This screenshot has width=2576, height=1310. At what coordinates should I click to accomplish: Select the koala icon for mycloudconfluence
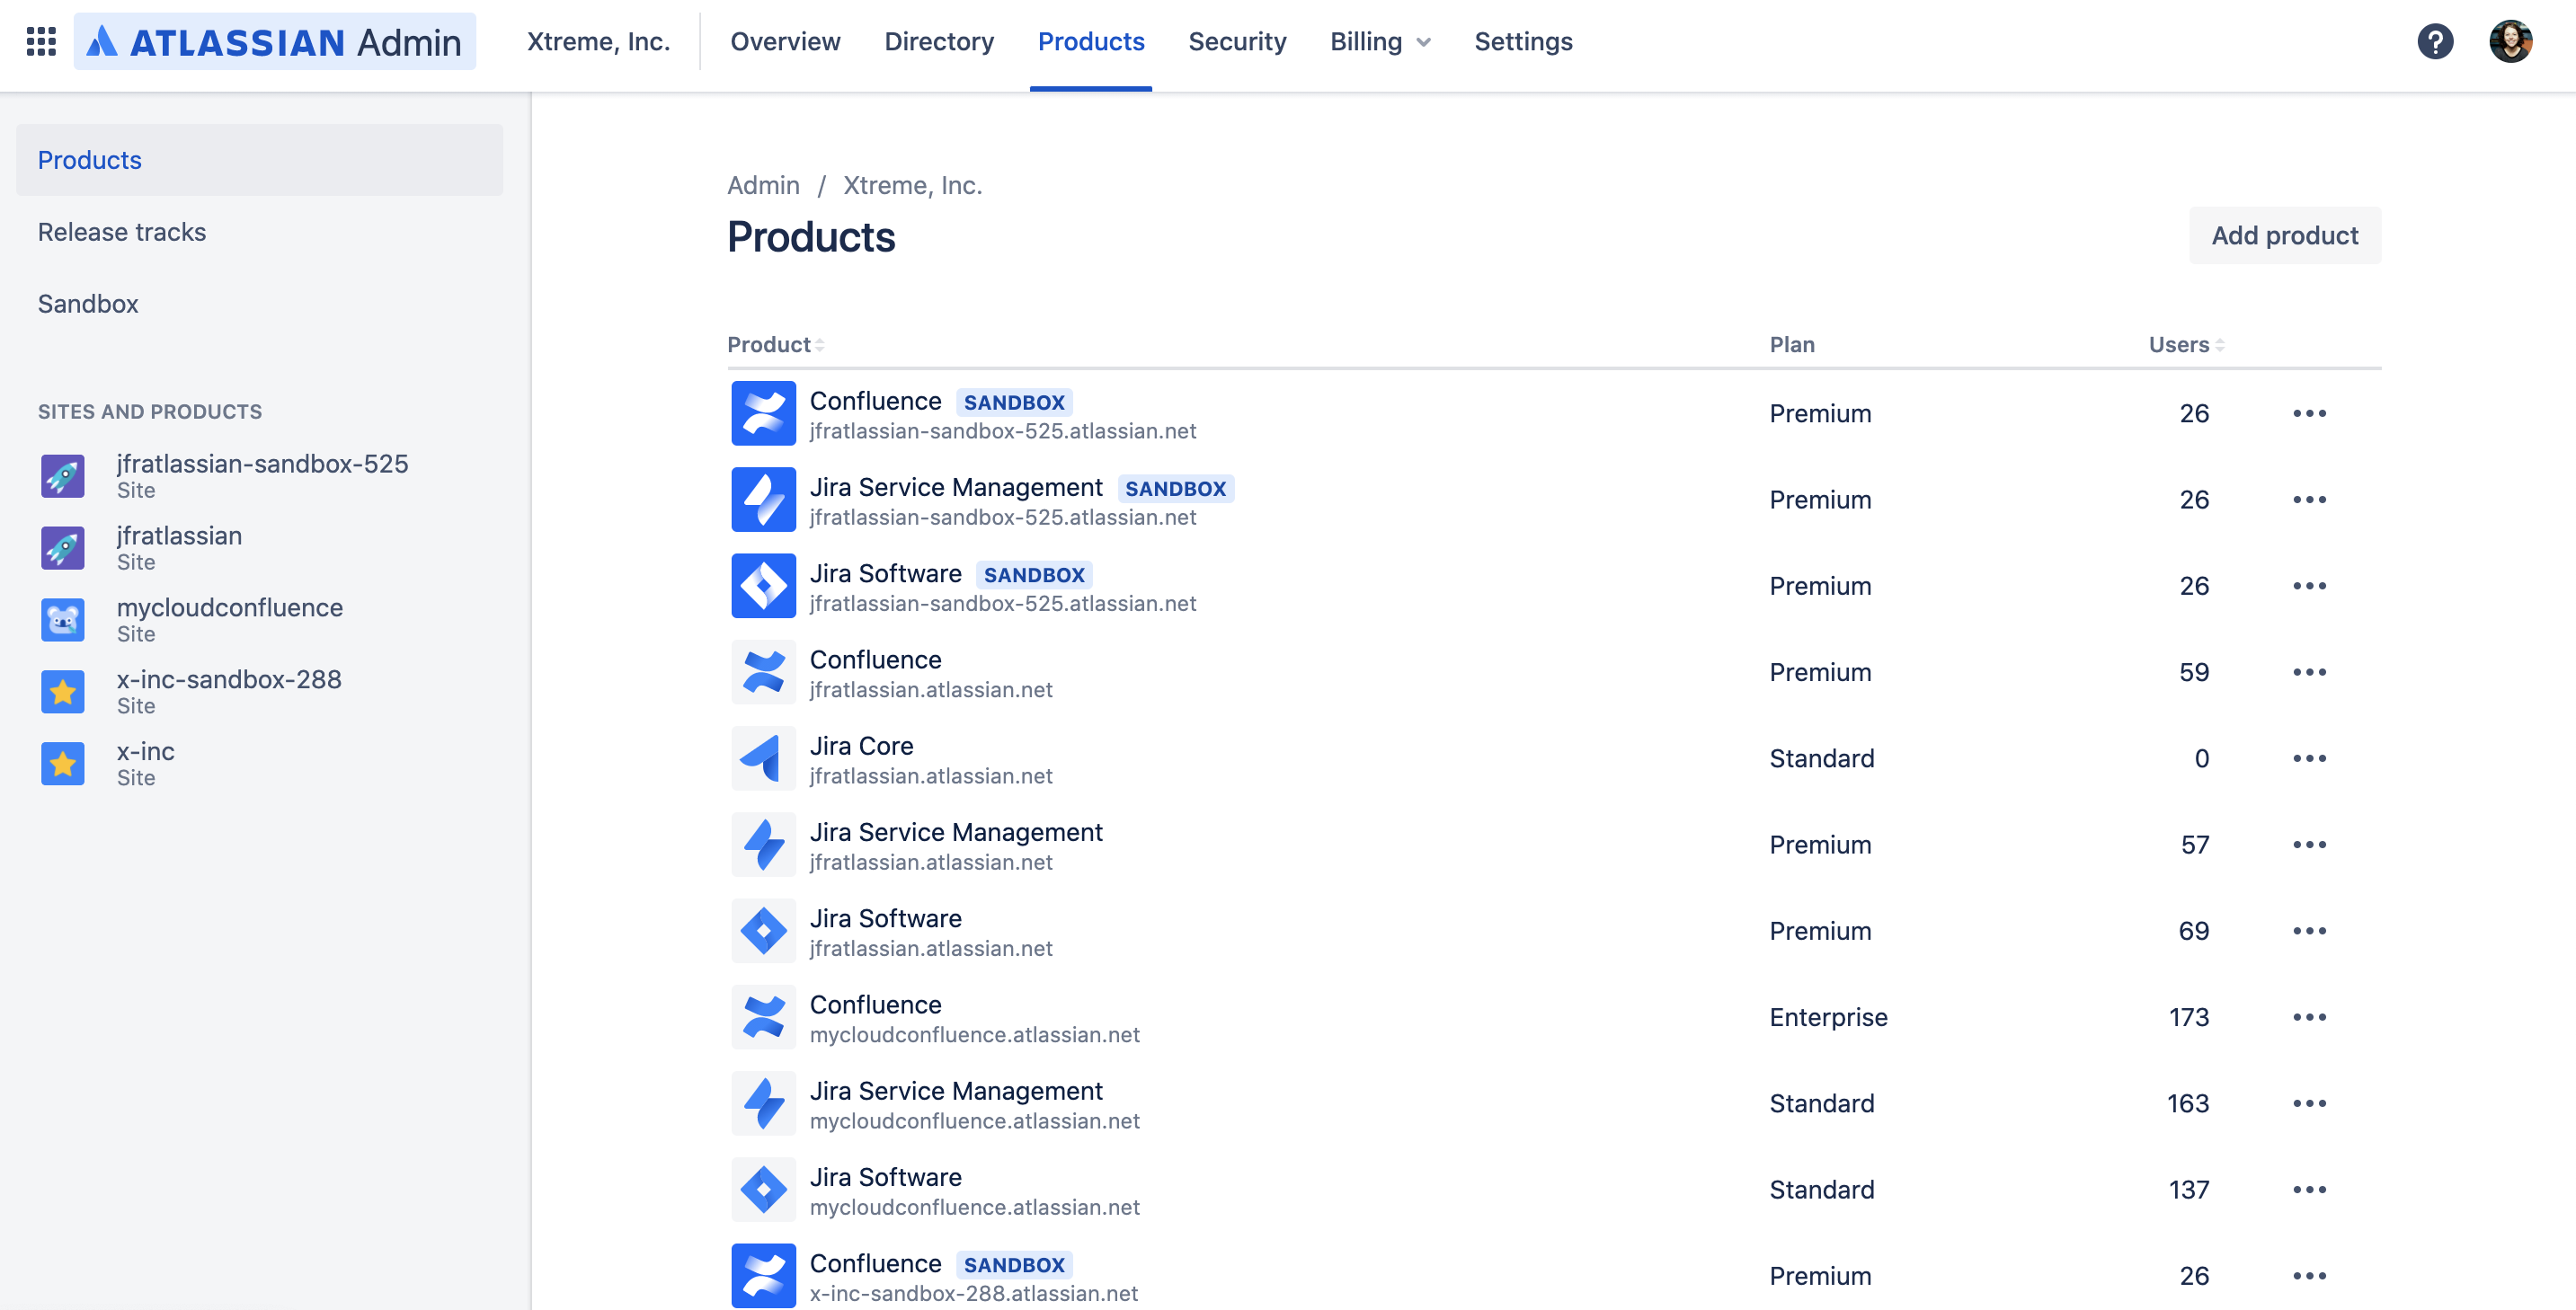pos(62,619)
